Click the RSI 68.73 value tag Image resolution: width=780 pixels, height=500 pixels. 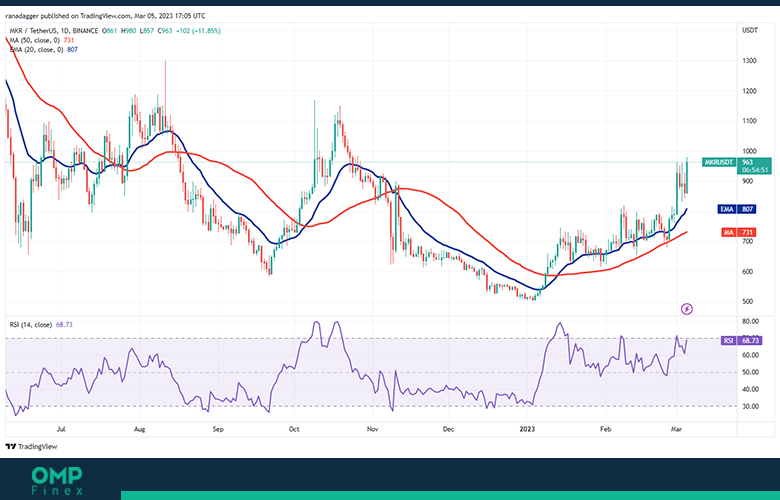point(741,340)
